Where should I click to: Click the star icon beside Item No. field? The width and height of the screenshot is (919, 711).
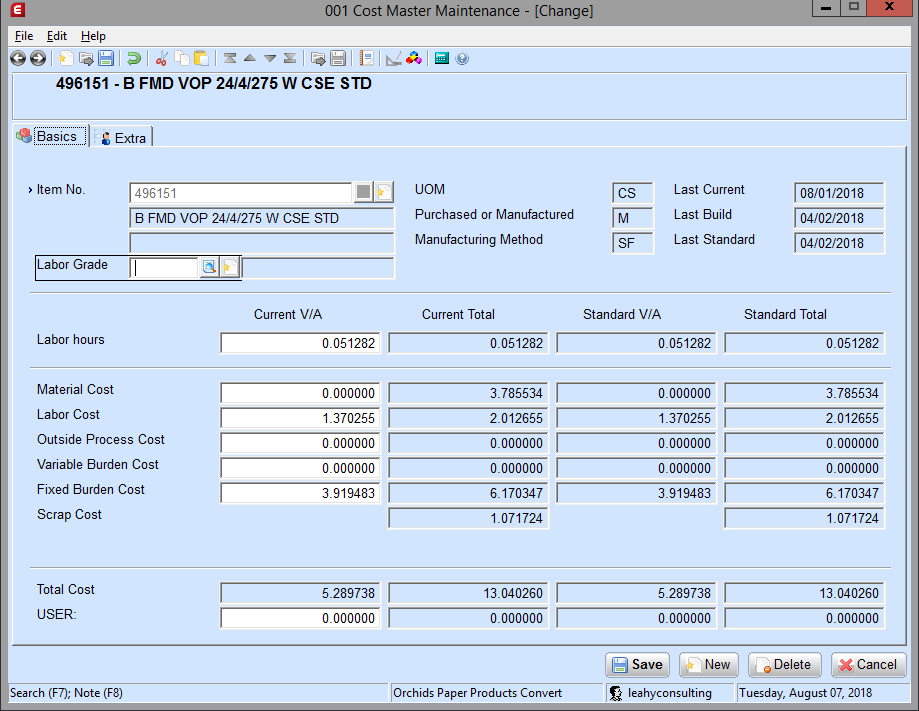click(383, 192)
